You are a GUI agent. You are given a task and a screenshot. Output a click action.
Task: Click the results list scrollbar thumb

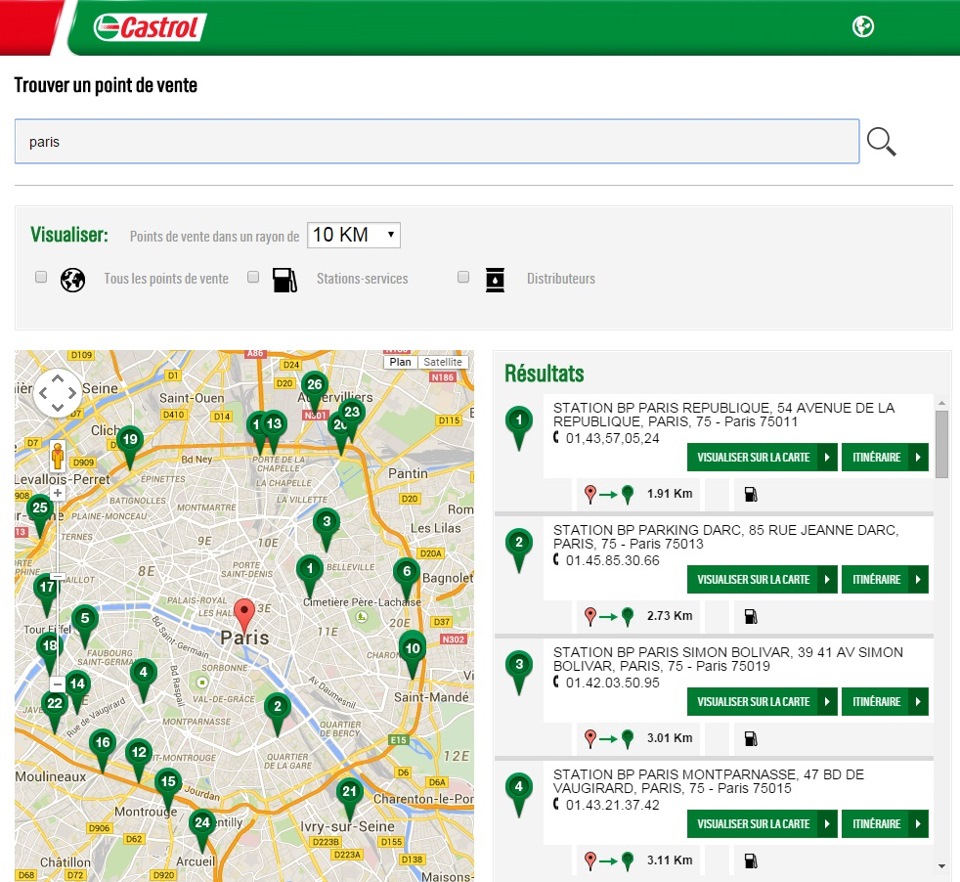pos(942,444)
